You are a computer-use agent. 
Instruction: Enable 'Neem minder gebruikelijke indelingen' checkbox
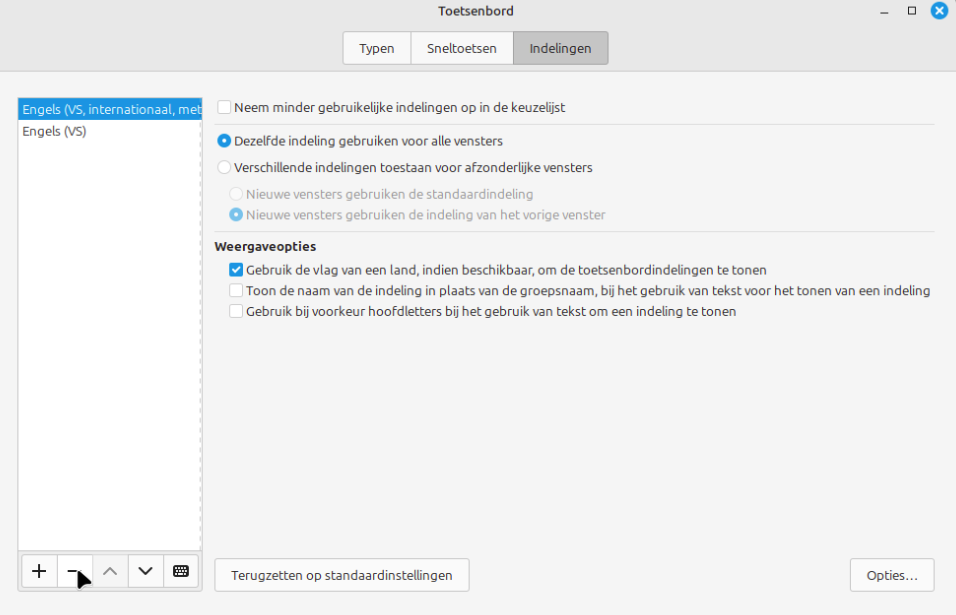pos(224,107)
